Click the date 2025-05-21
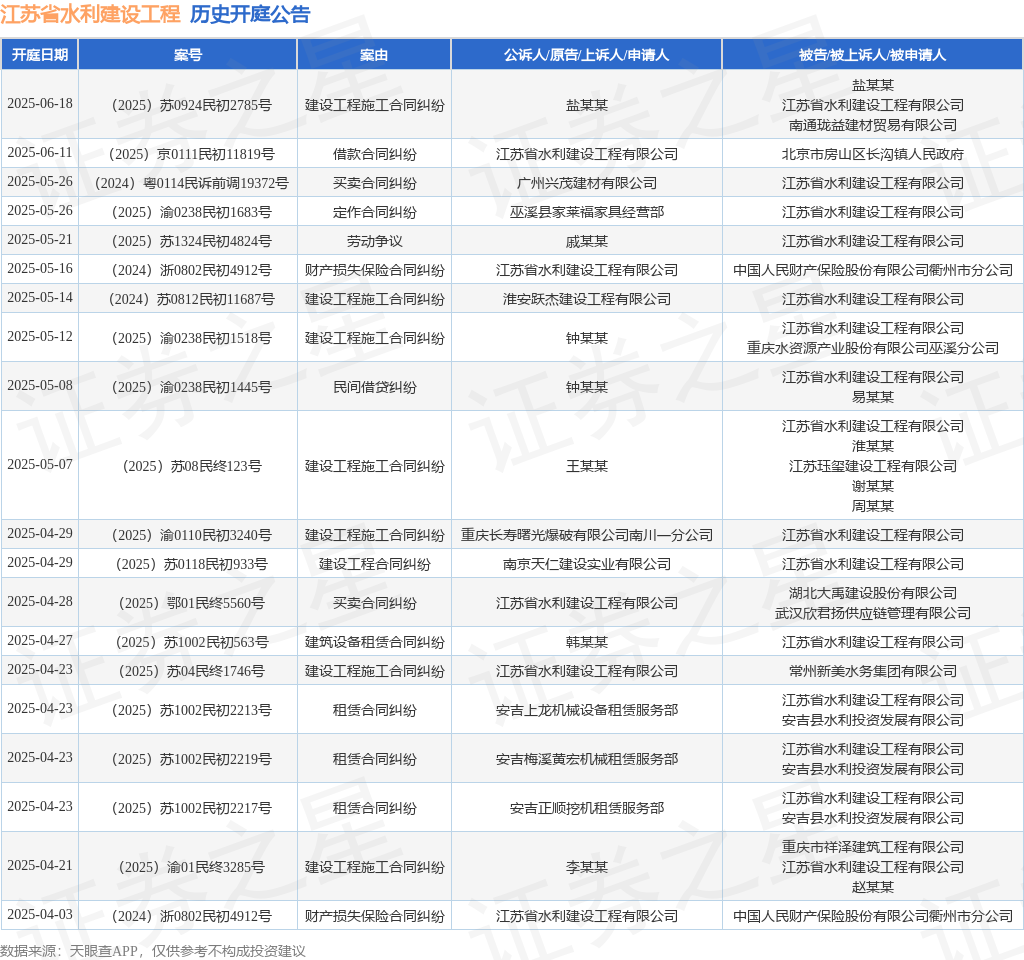Screen dimensions: 1024x960 40,240
